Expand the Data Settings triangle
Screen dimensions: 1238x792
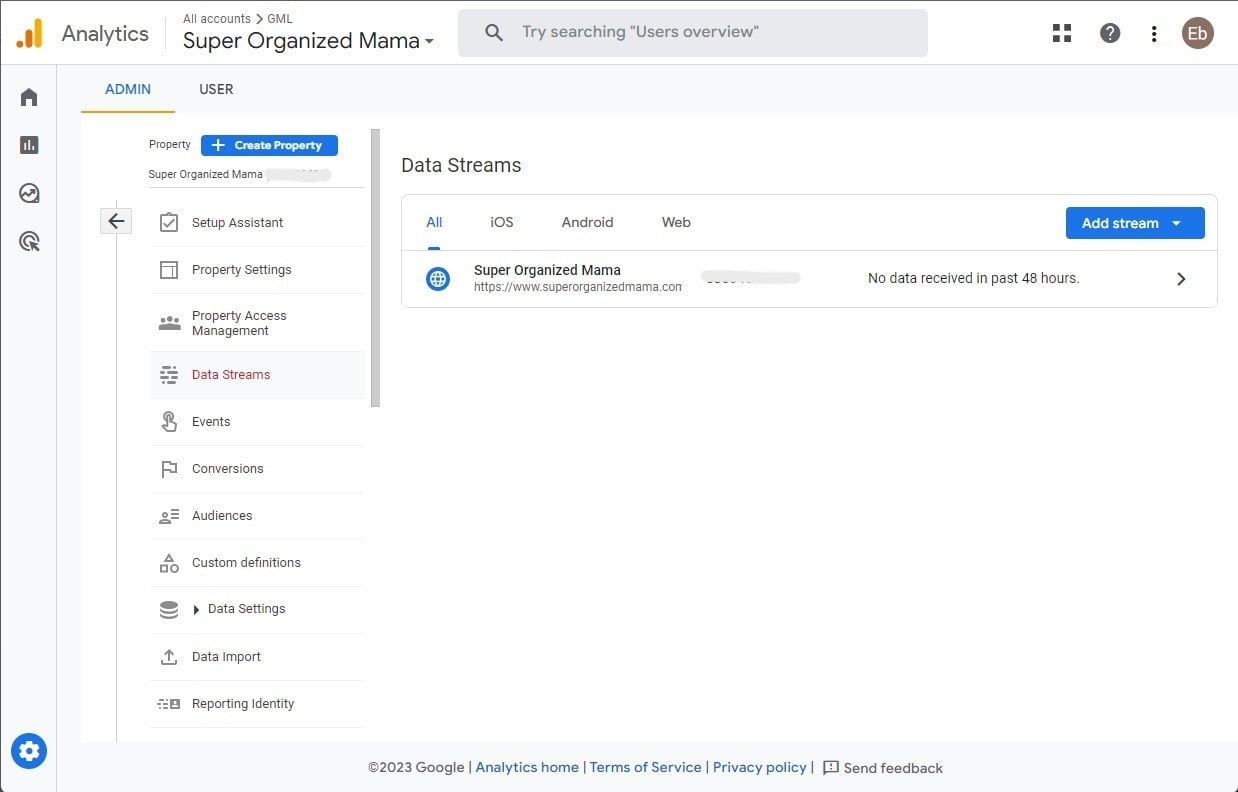click(x=196, y=610)
